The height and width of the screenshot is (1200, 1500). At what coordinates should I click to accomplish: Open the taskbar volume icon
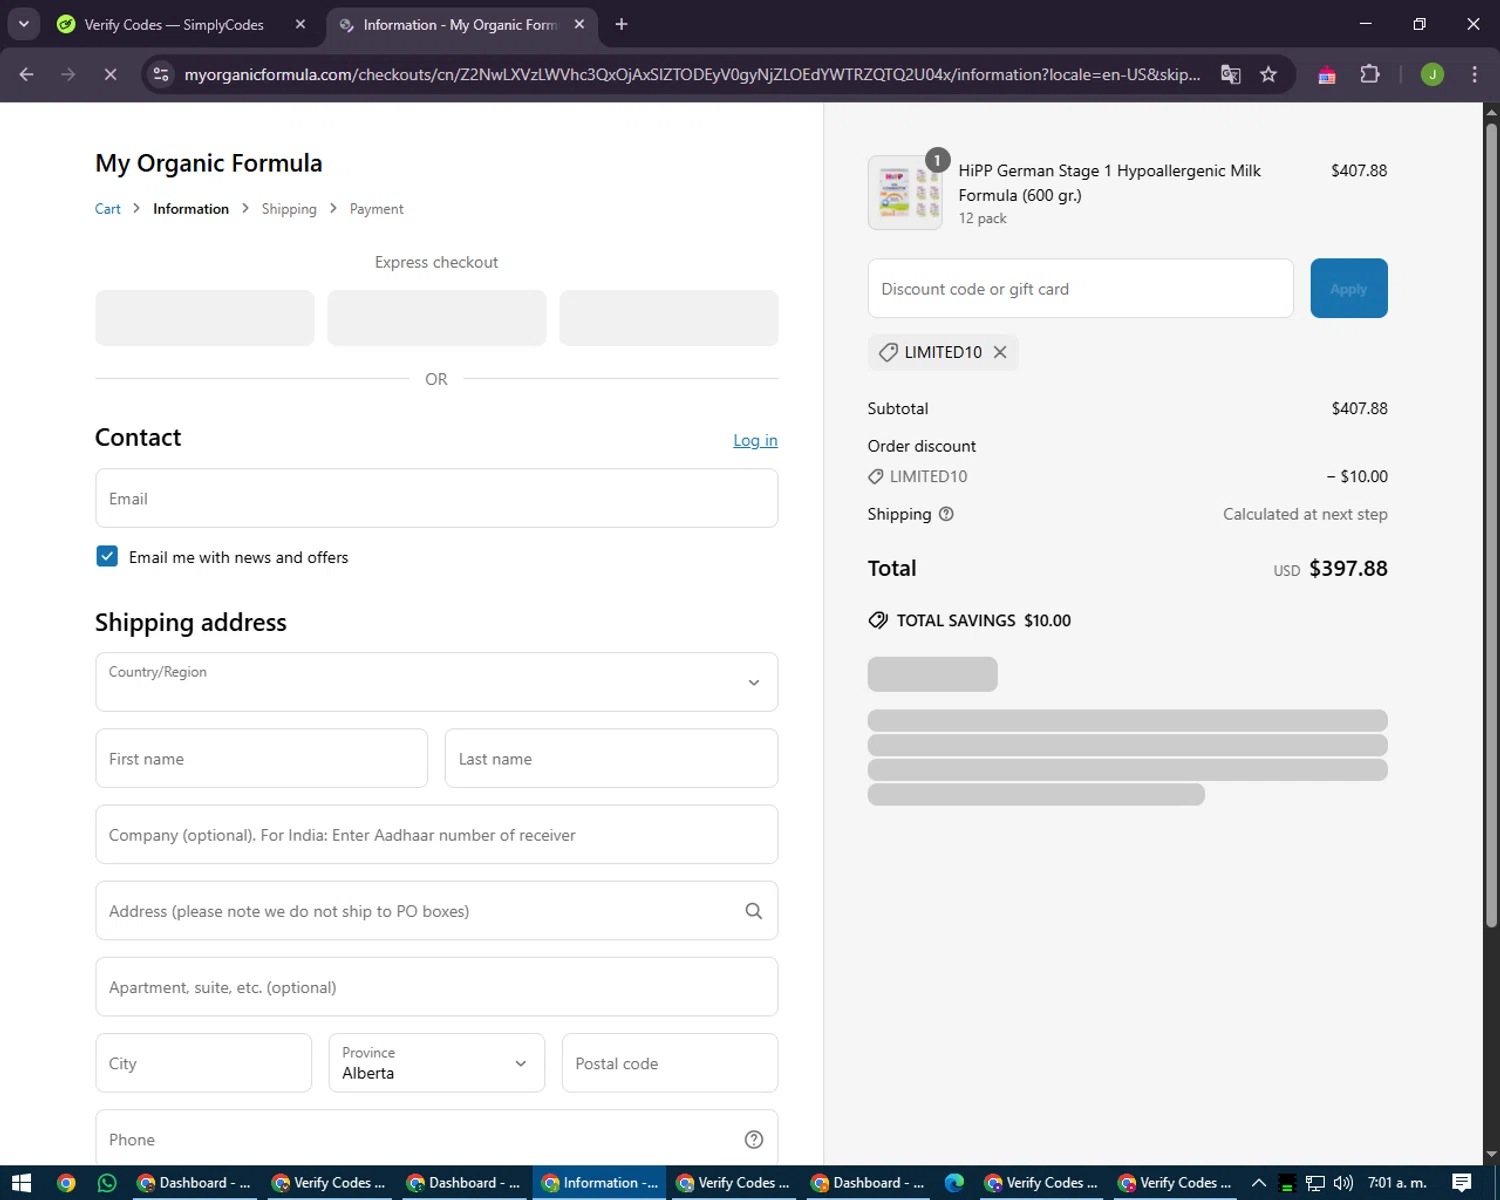(x=1343, y=1183)
